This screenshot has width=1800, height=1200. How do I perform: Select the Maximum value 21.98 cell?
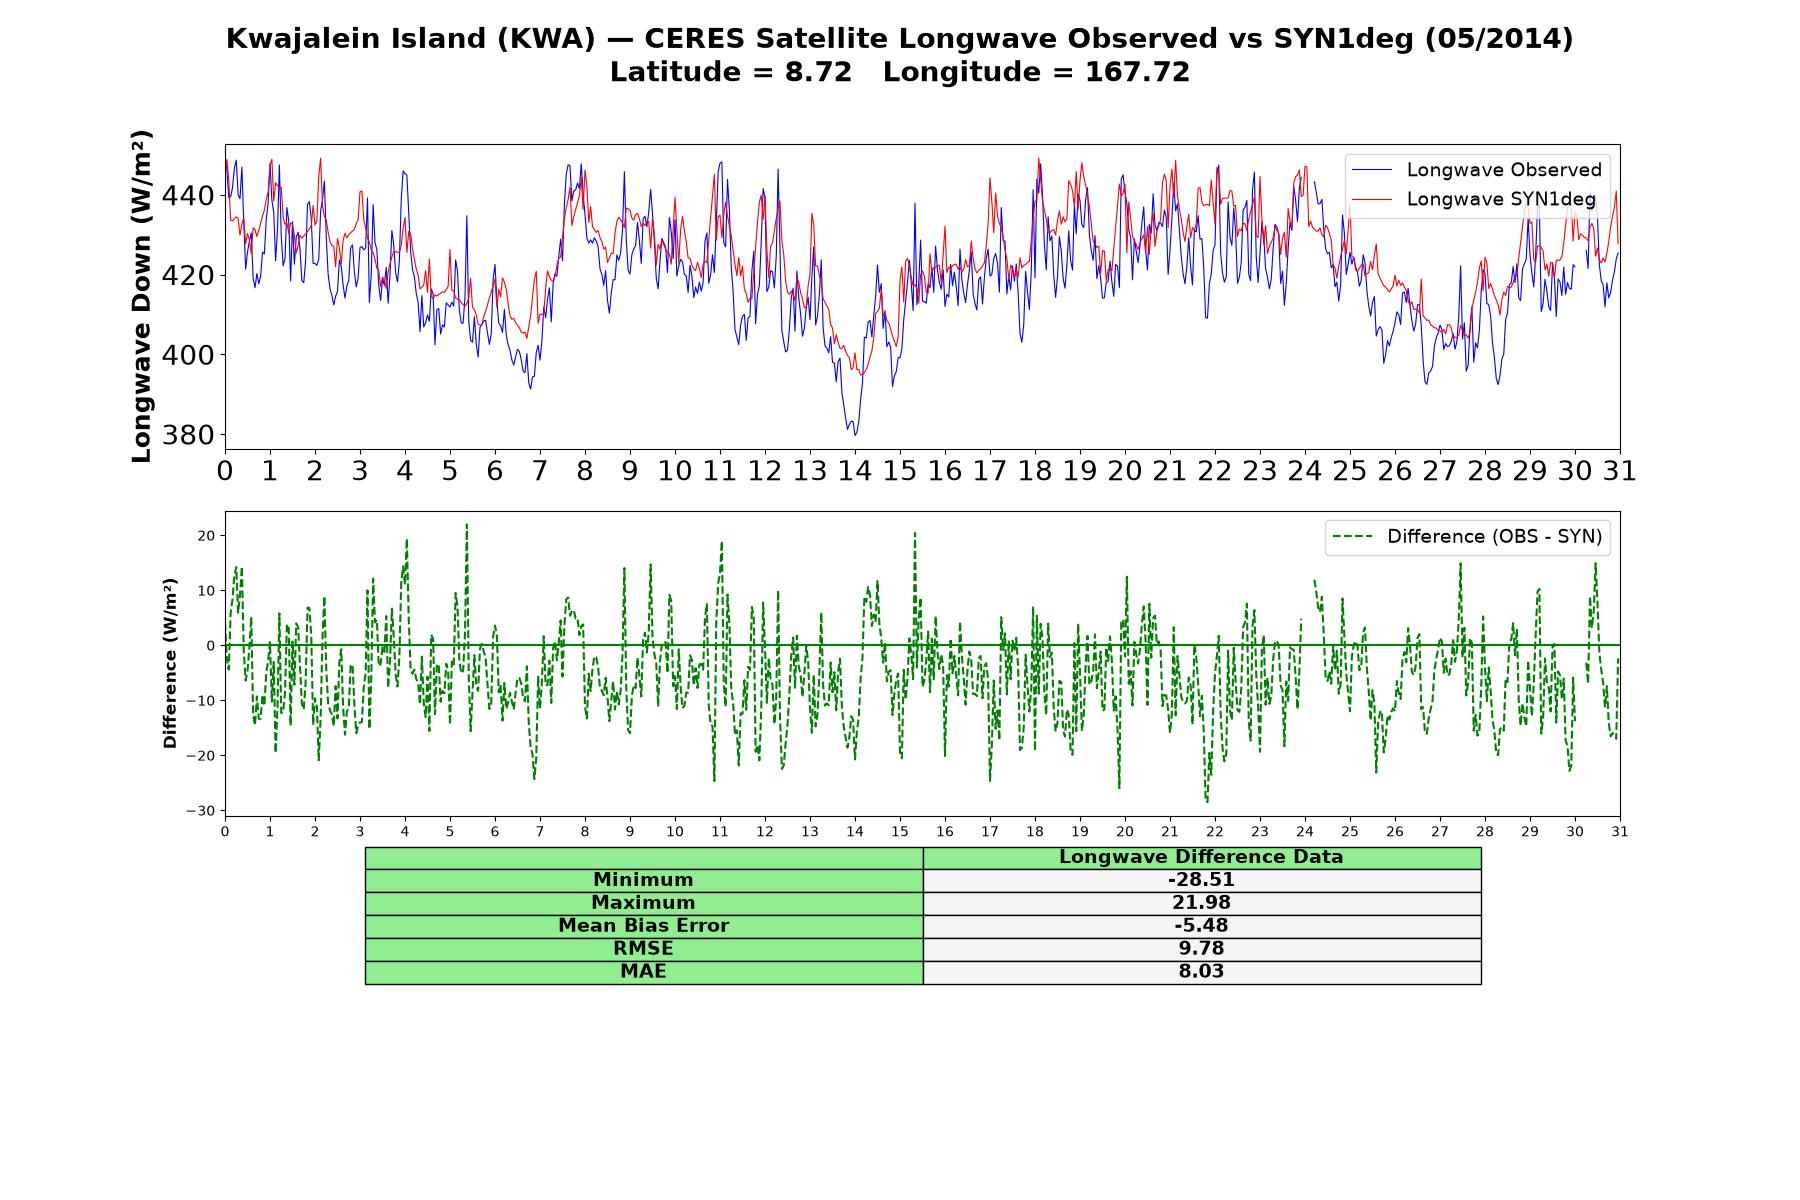coord(1202,903)
